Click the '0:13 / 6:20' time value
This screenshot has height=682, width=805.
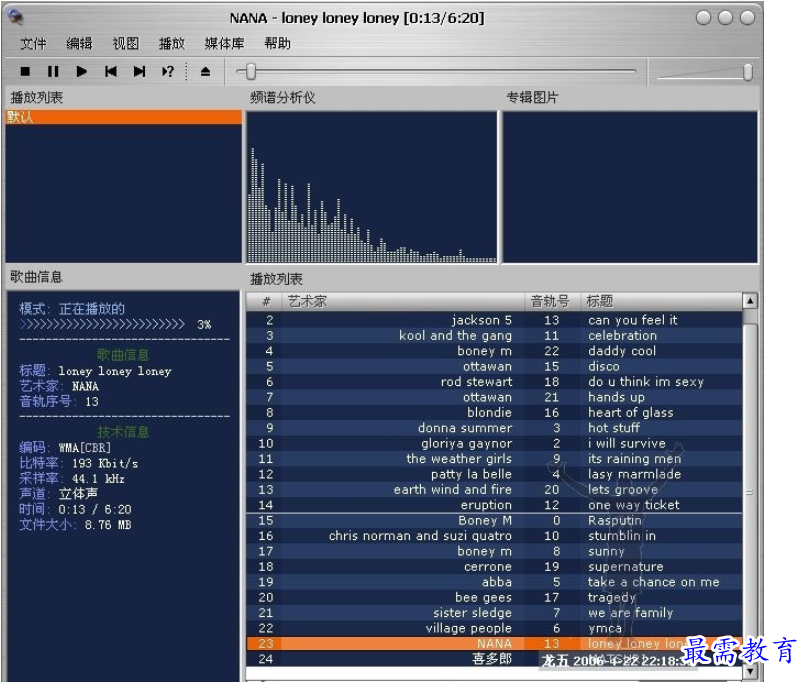[94, 509]
